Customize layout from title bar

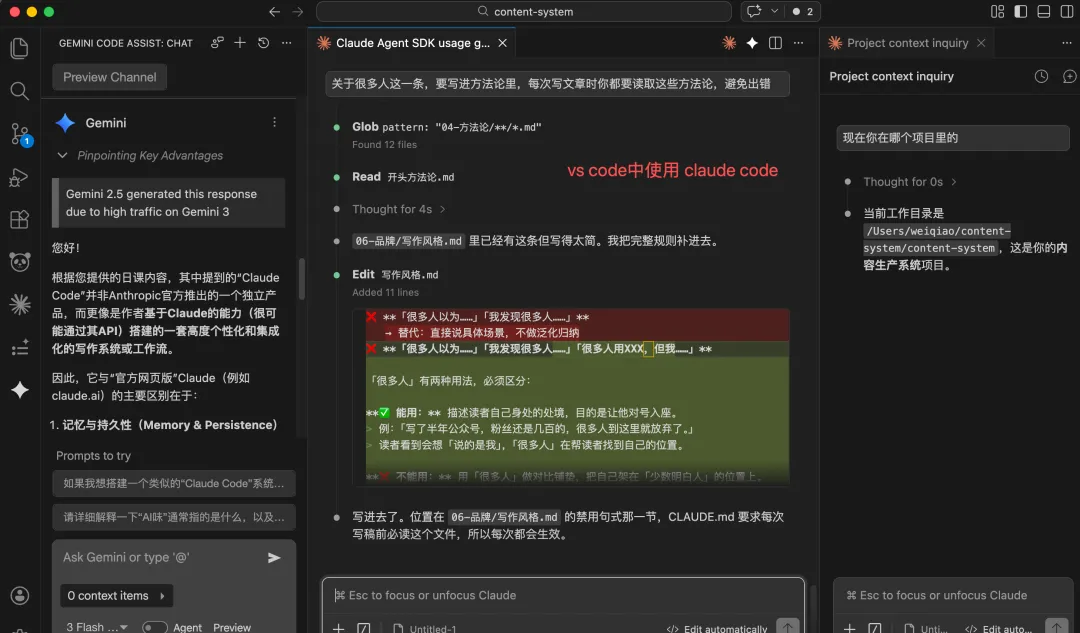pyautogui.click(x=997, y=11)
